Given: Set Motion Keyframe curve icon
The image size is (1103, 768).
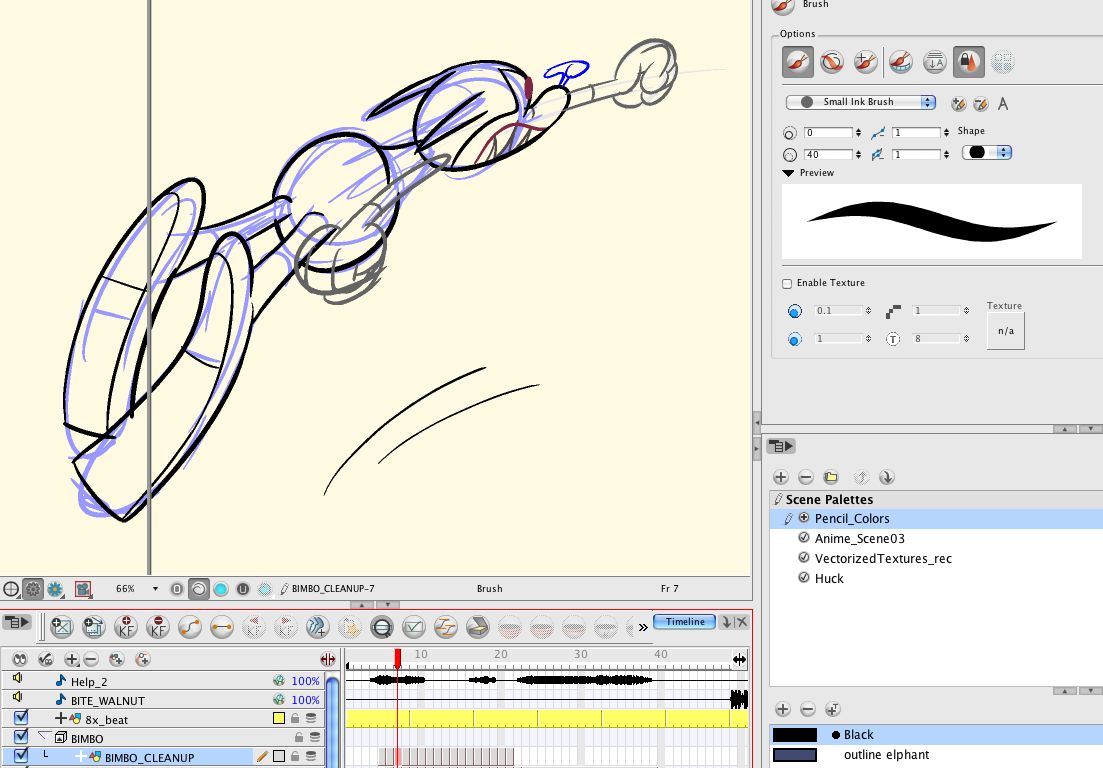Looking at the screenshot, I should point(190,627).
